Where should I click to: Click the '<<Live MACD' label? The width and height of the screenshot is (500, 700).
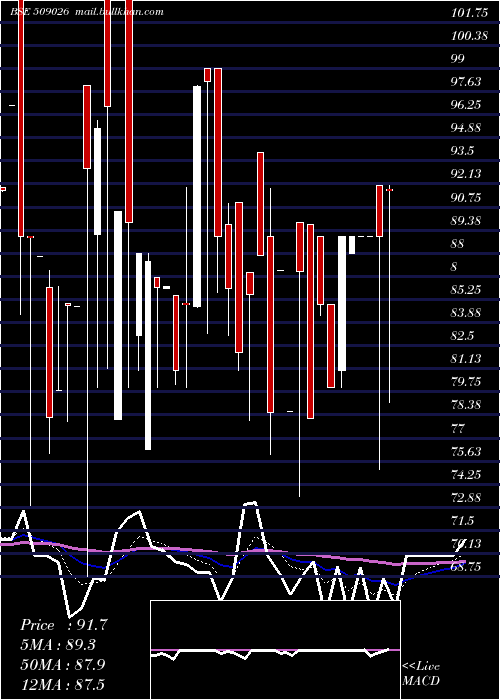coord(421,673)
